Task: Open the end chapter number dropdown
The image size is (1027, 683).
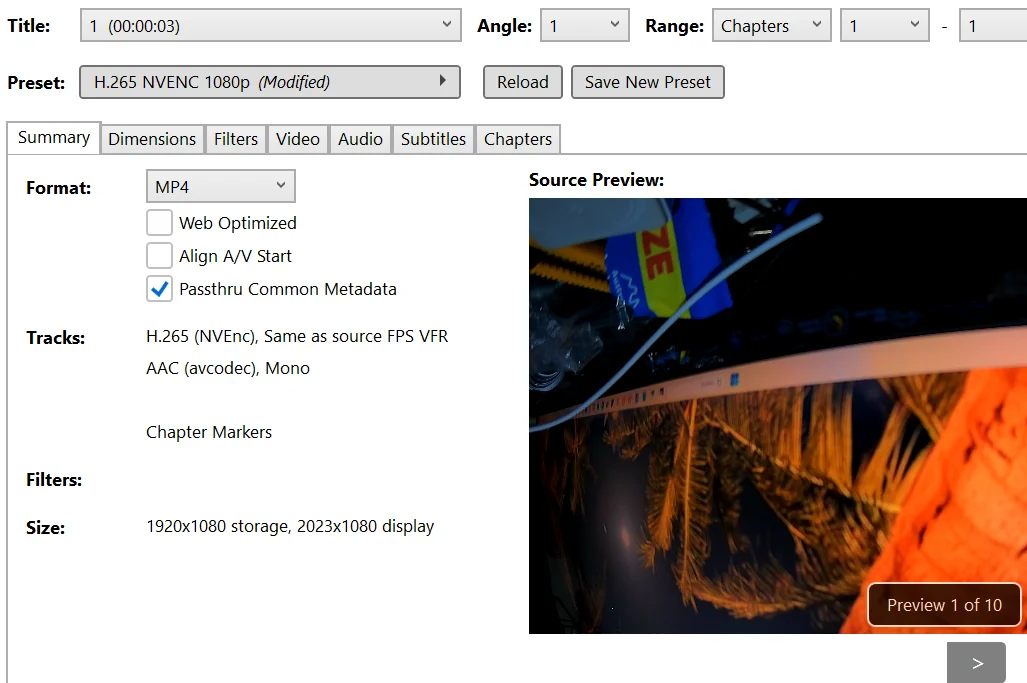Action: pyautogui.click(x=992, y=26)
